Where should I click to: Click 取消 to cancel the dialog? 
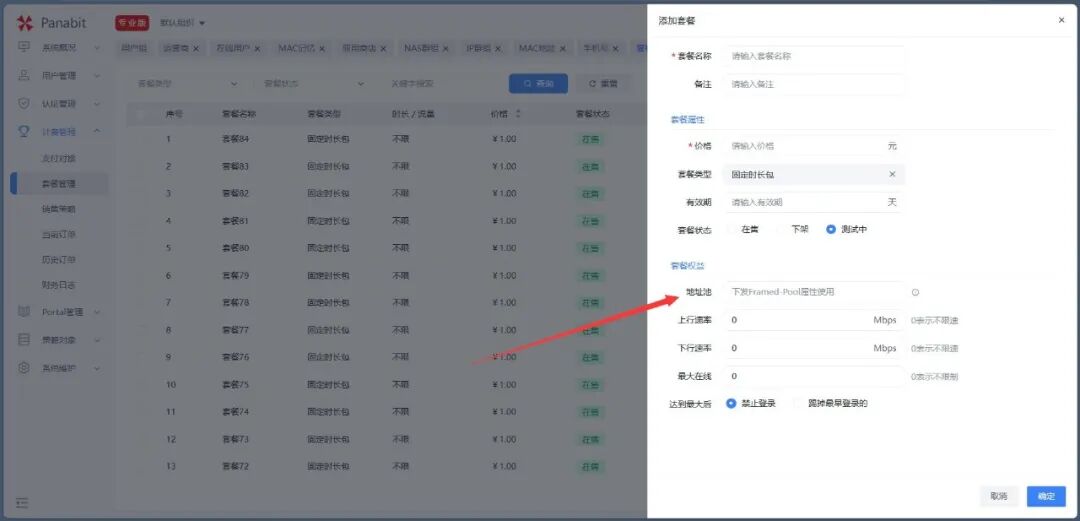tap(999, 496)
